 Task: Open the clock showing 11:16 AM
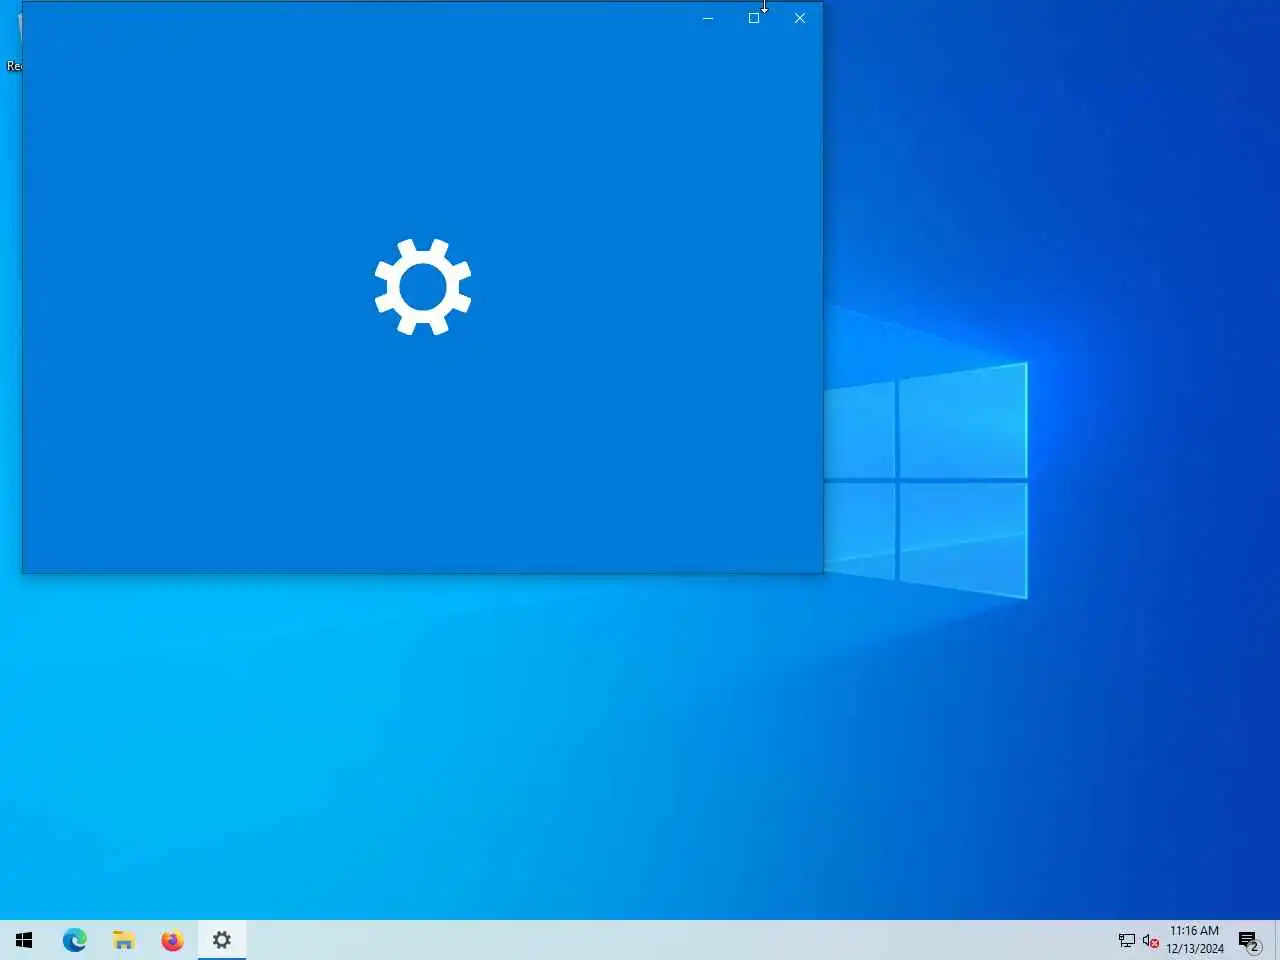tap(1195, 940)
